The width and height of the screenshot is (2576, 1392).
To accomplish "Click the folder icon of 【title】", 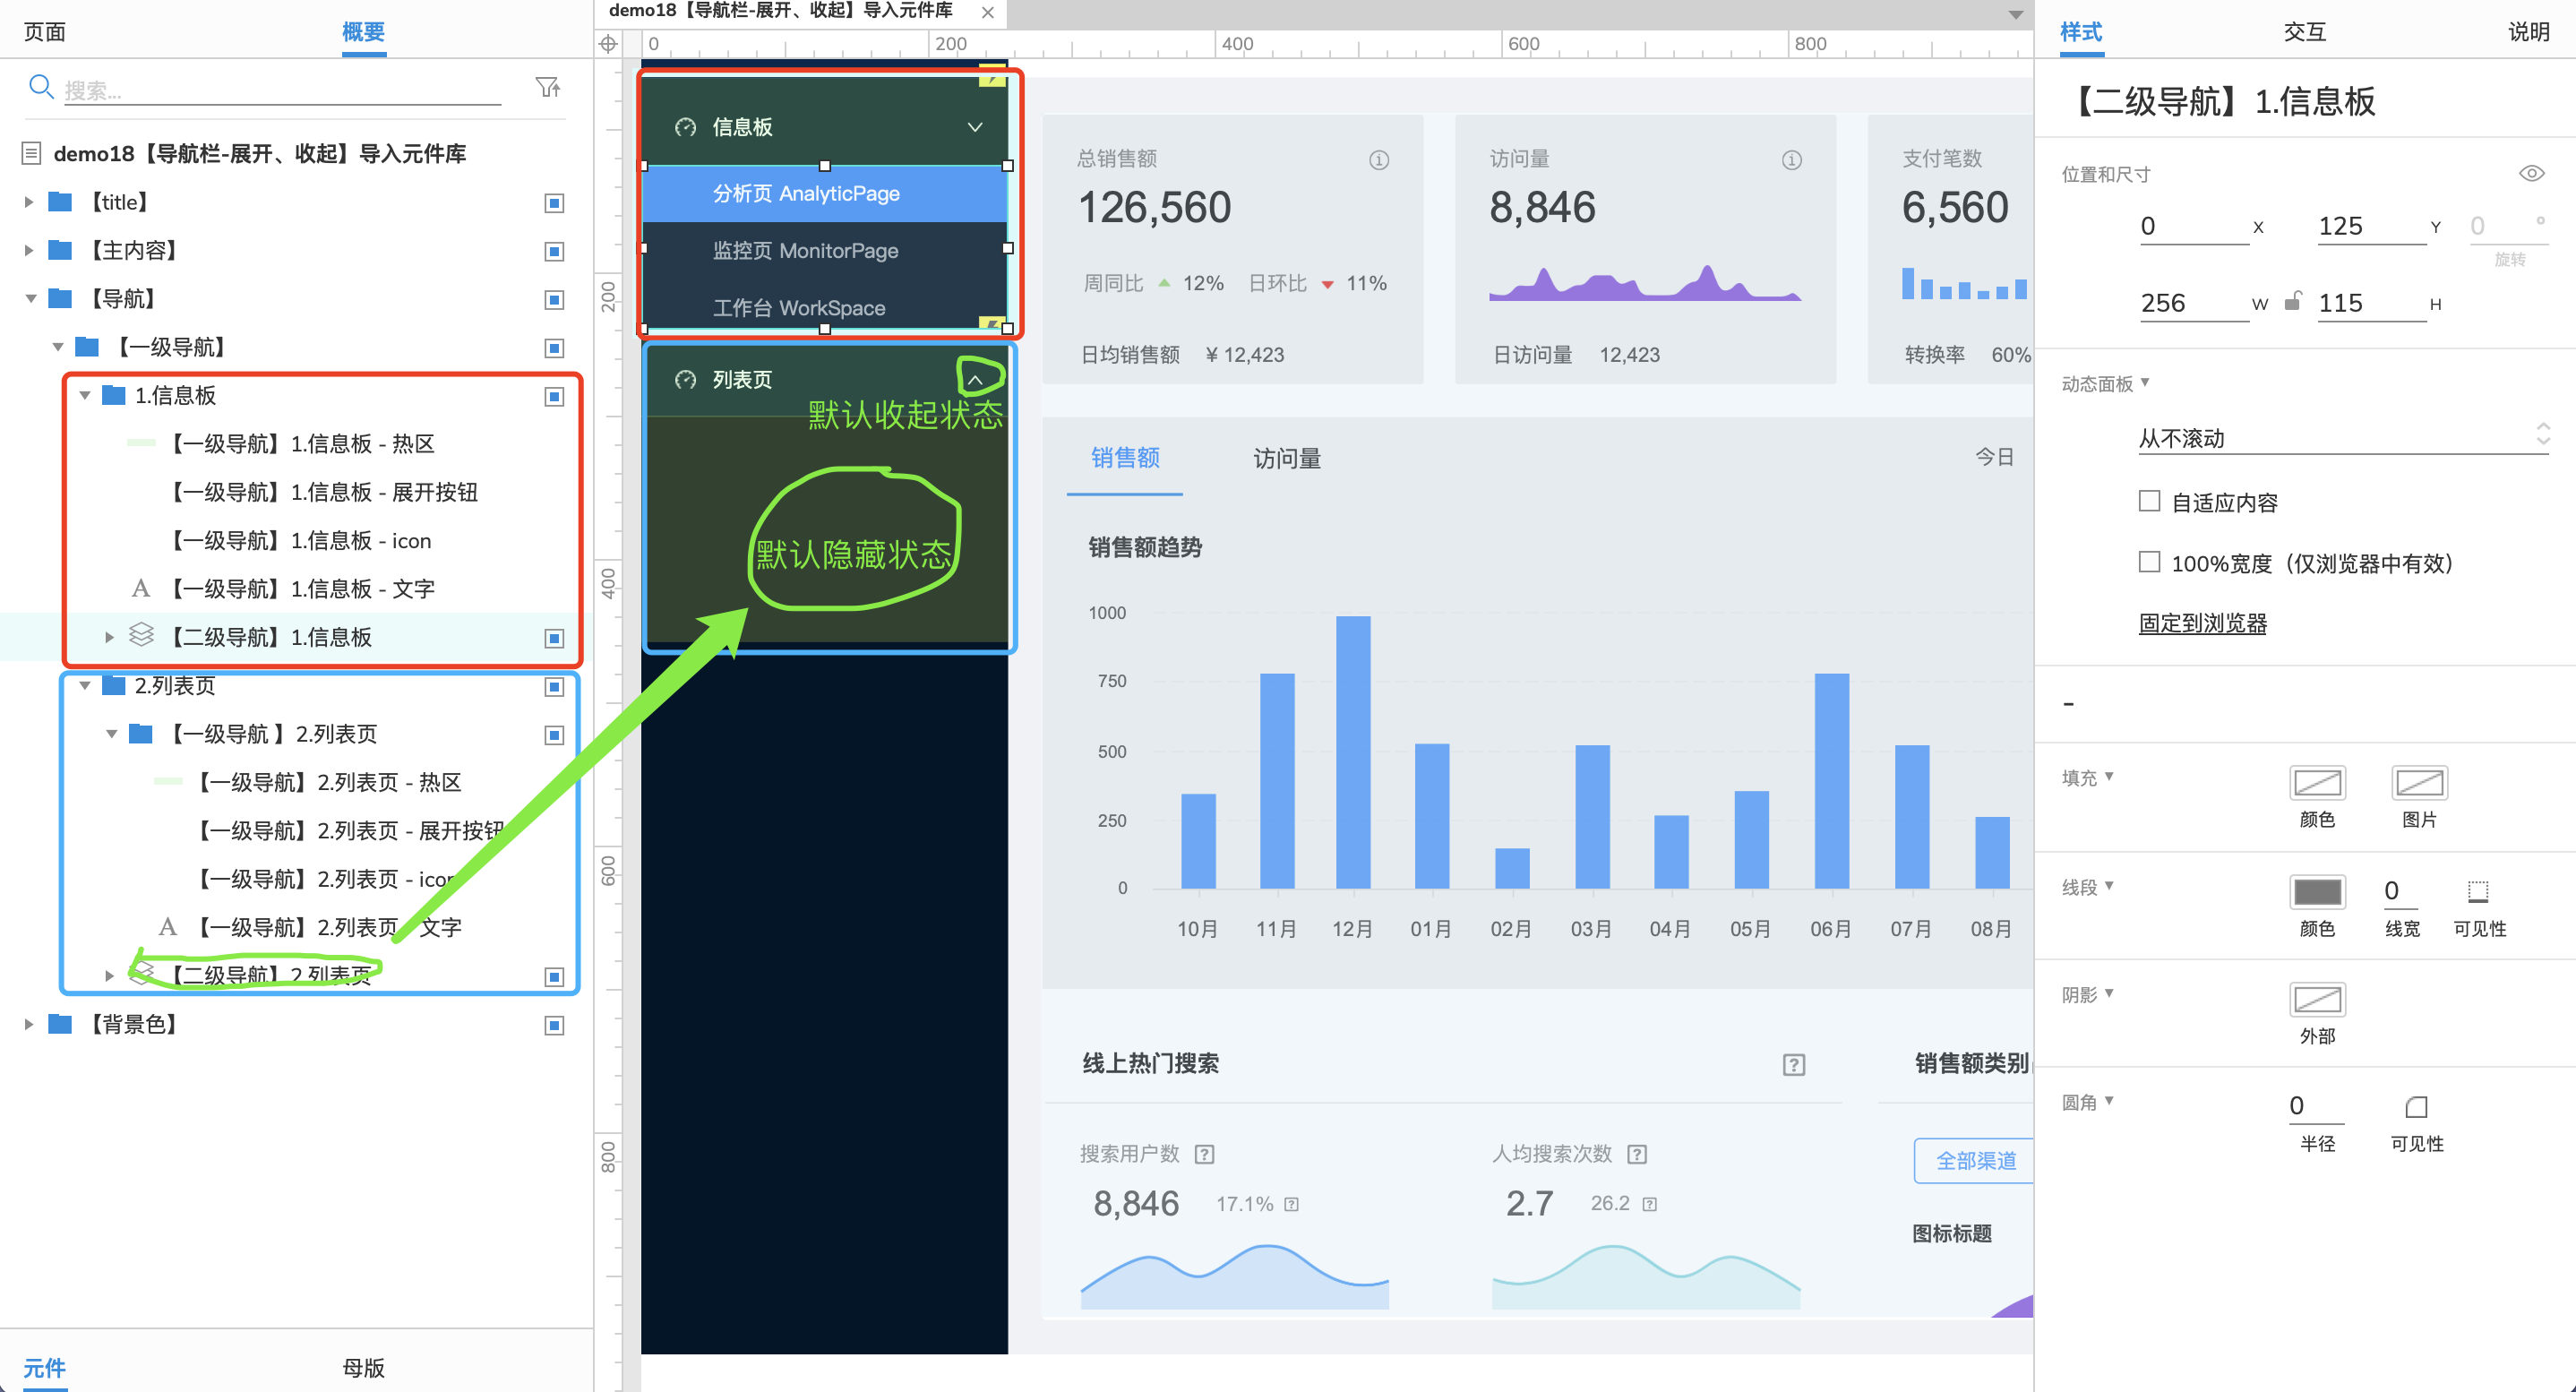I will tap(60, 202).
